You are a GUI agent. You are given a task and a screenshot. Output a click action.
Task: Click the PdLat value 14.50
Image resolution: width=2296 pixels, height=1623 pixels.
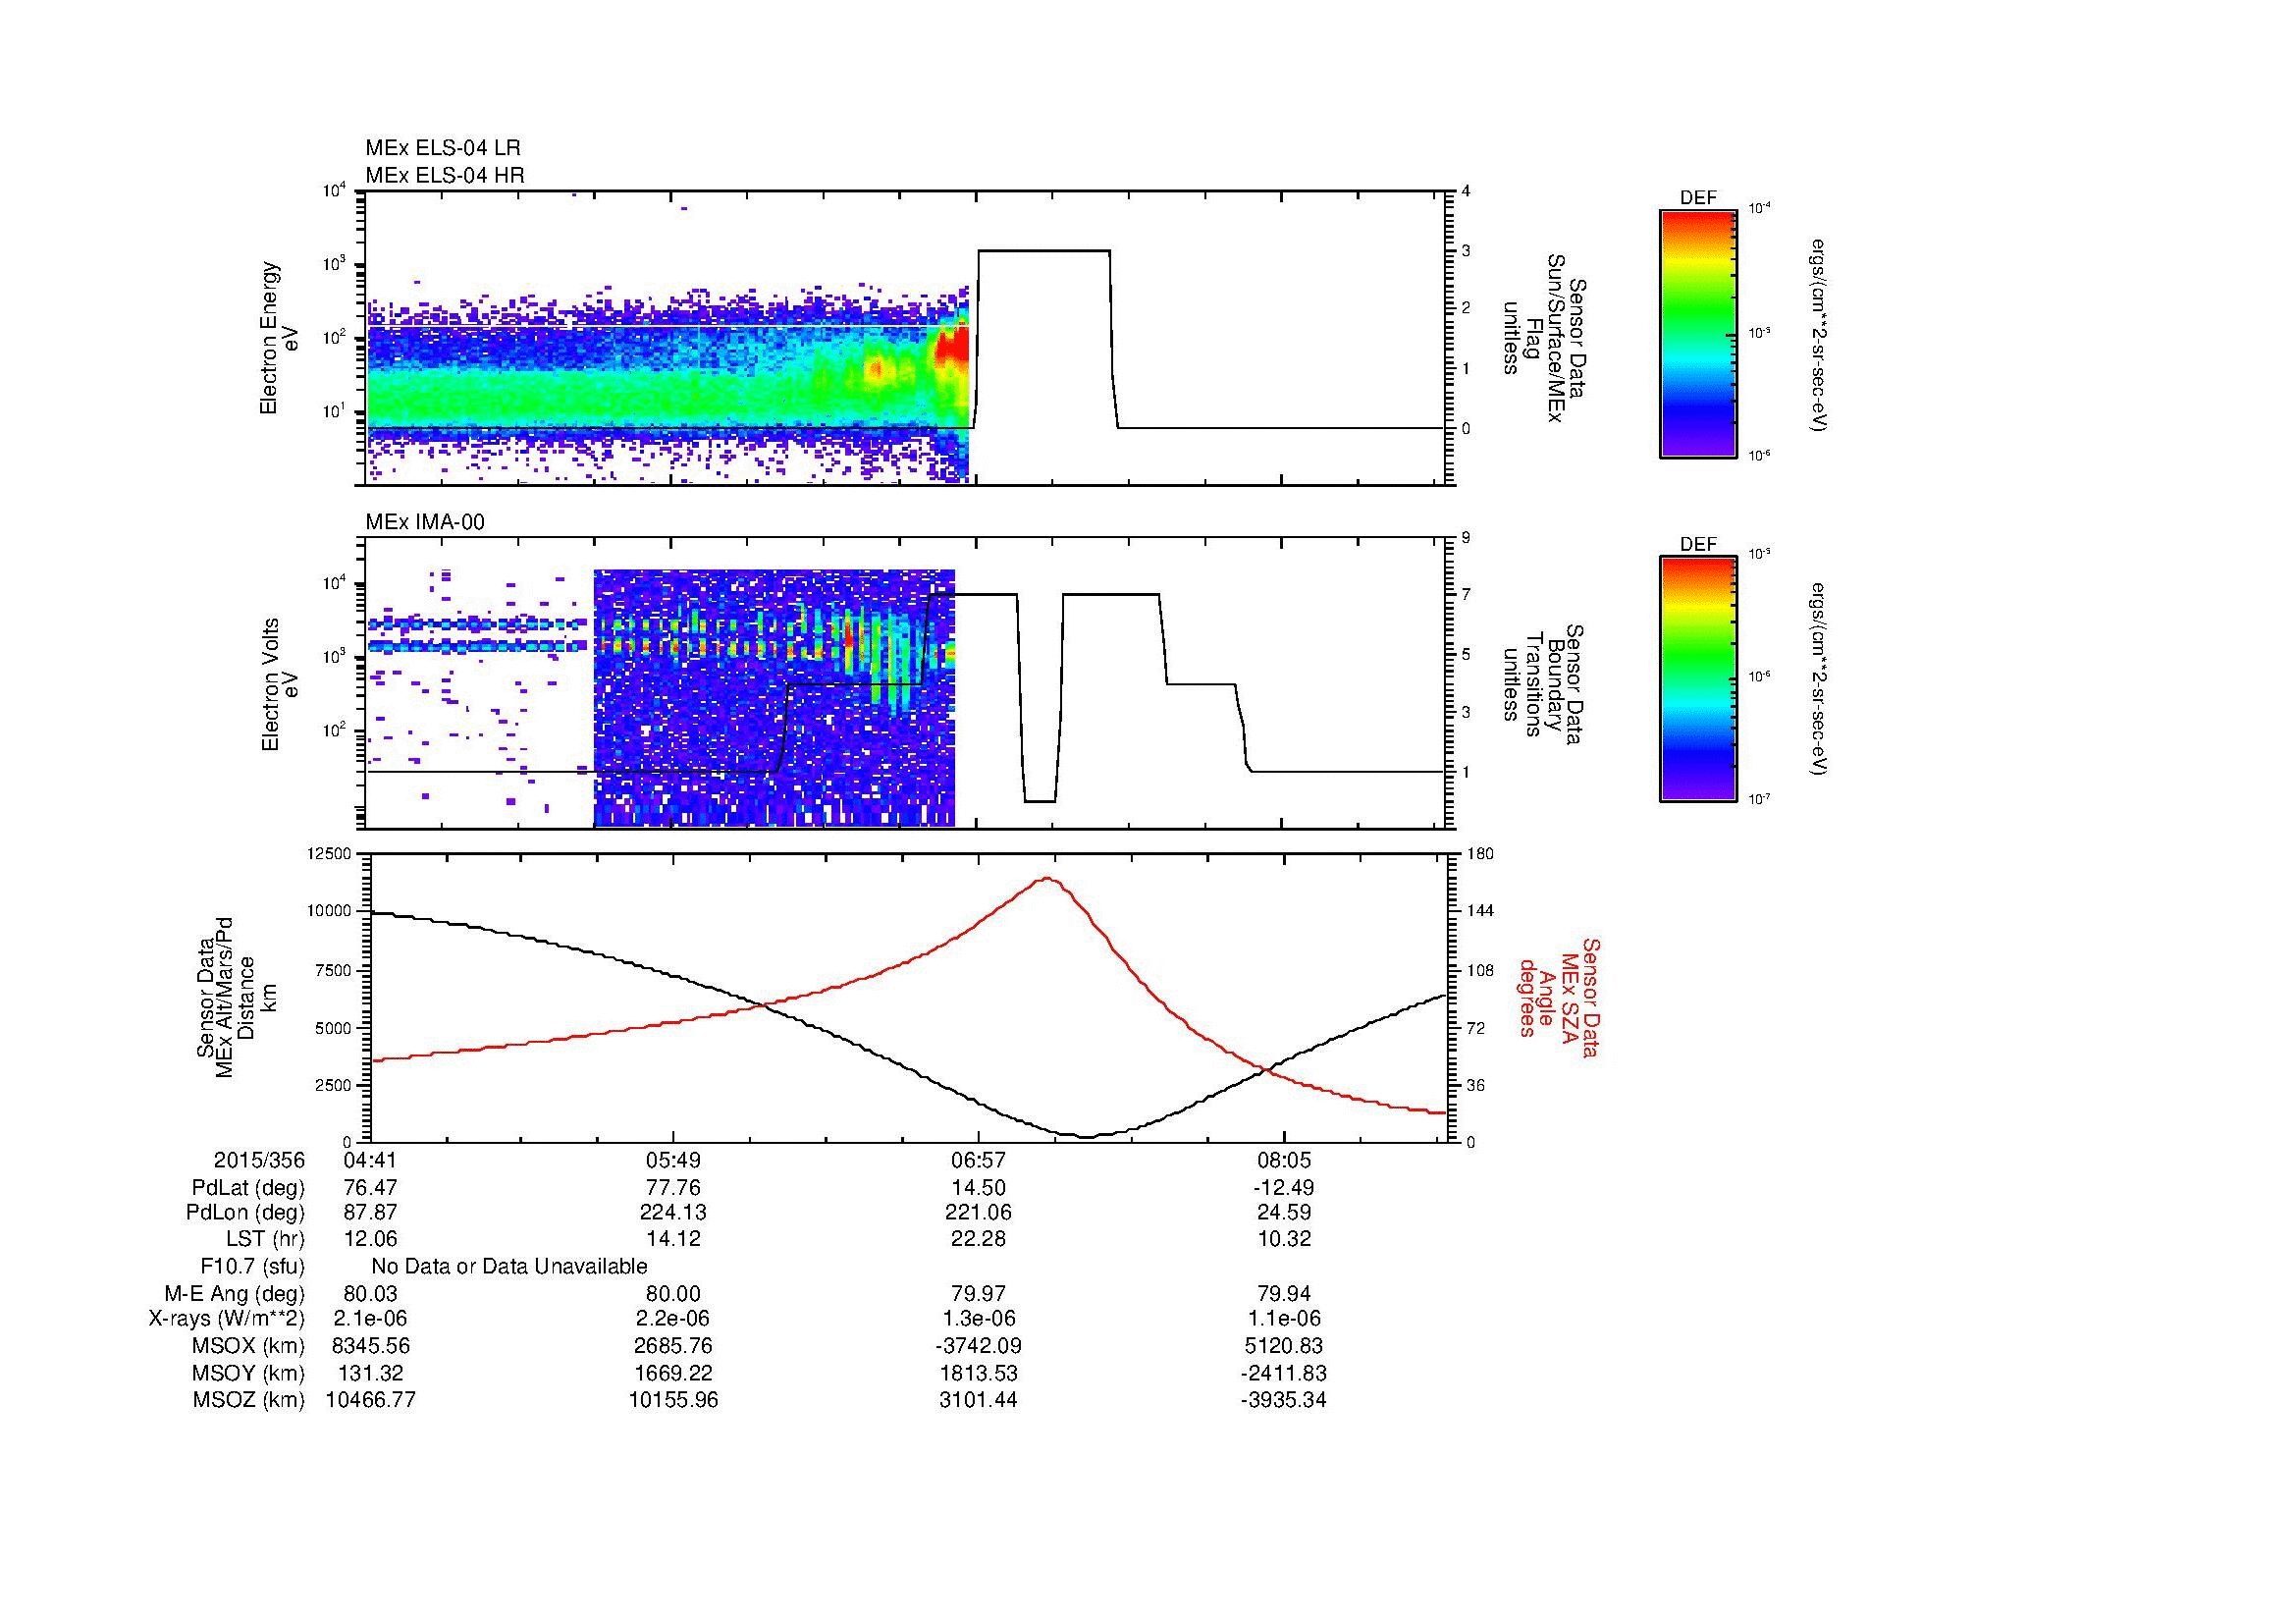[978, 1188]
